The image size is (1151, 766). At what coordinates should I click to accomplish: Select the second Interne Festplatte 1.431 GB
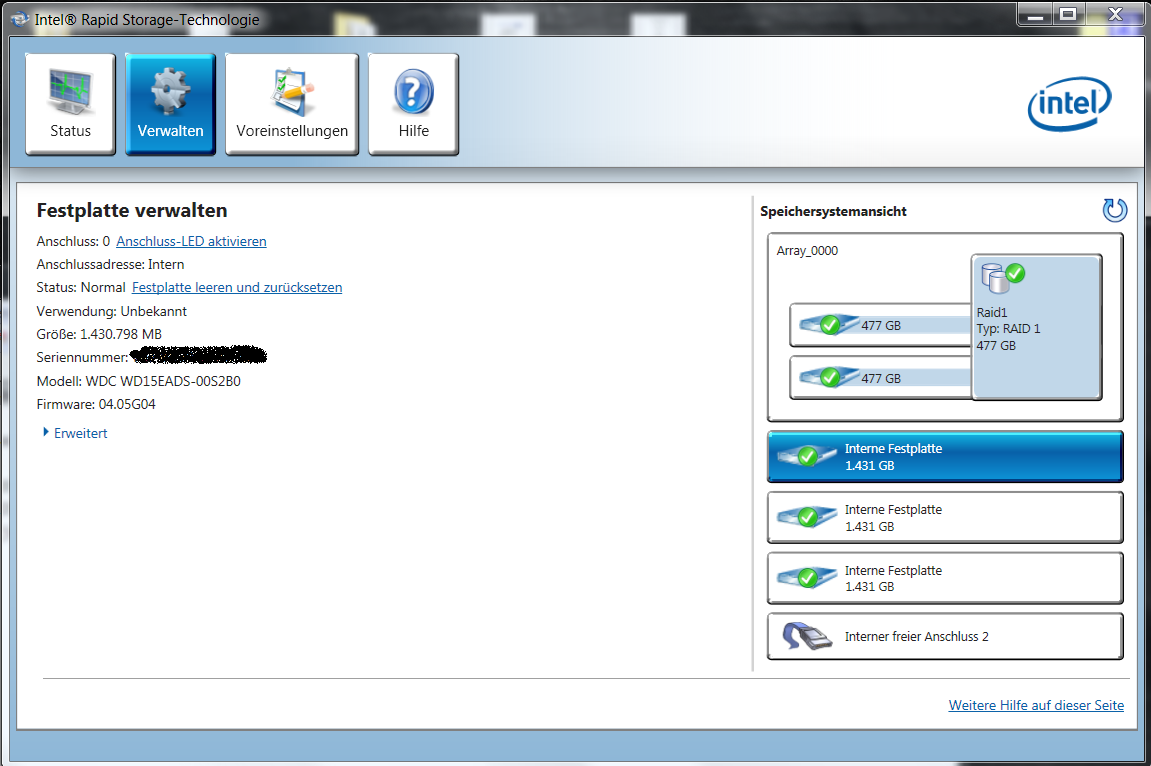click(945, 517)
